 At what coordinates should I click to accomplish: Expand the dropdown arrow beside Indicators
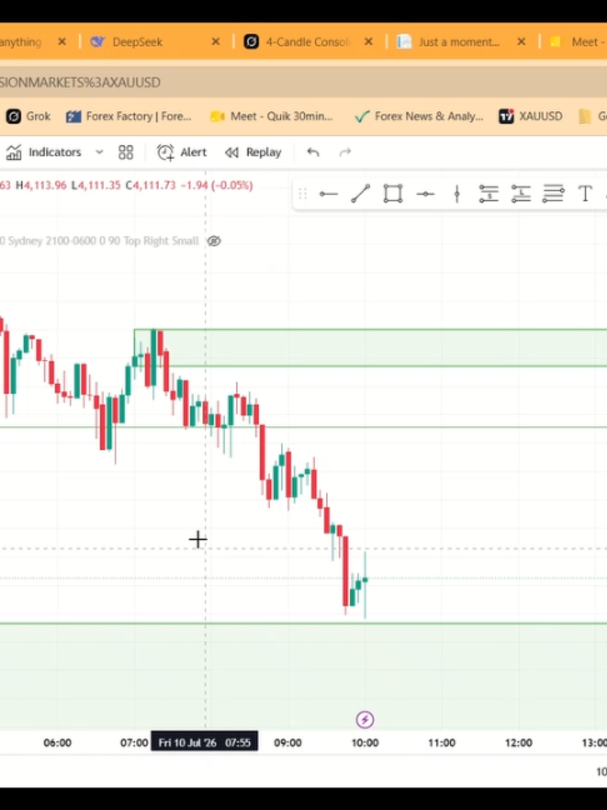[99, 152]
